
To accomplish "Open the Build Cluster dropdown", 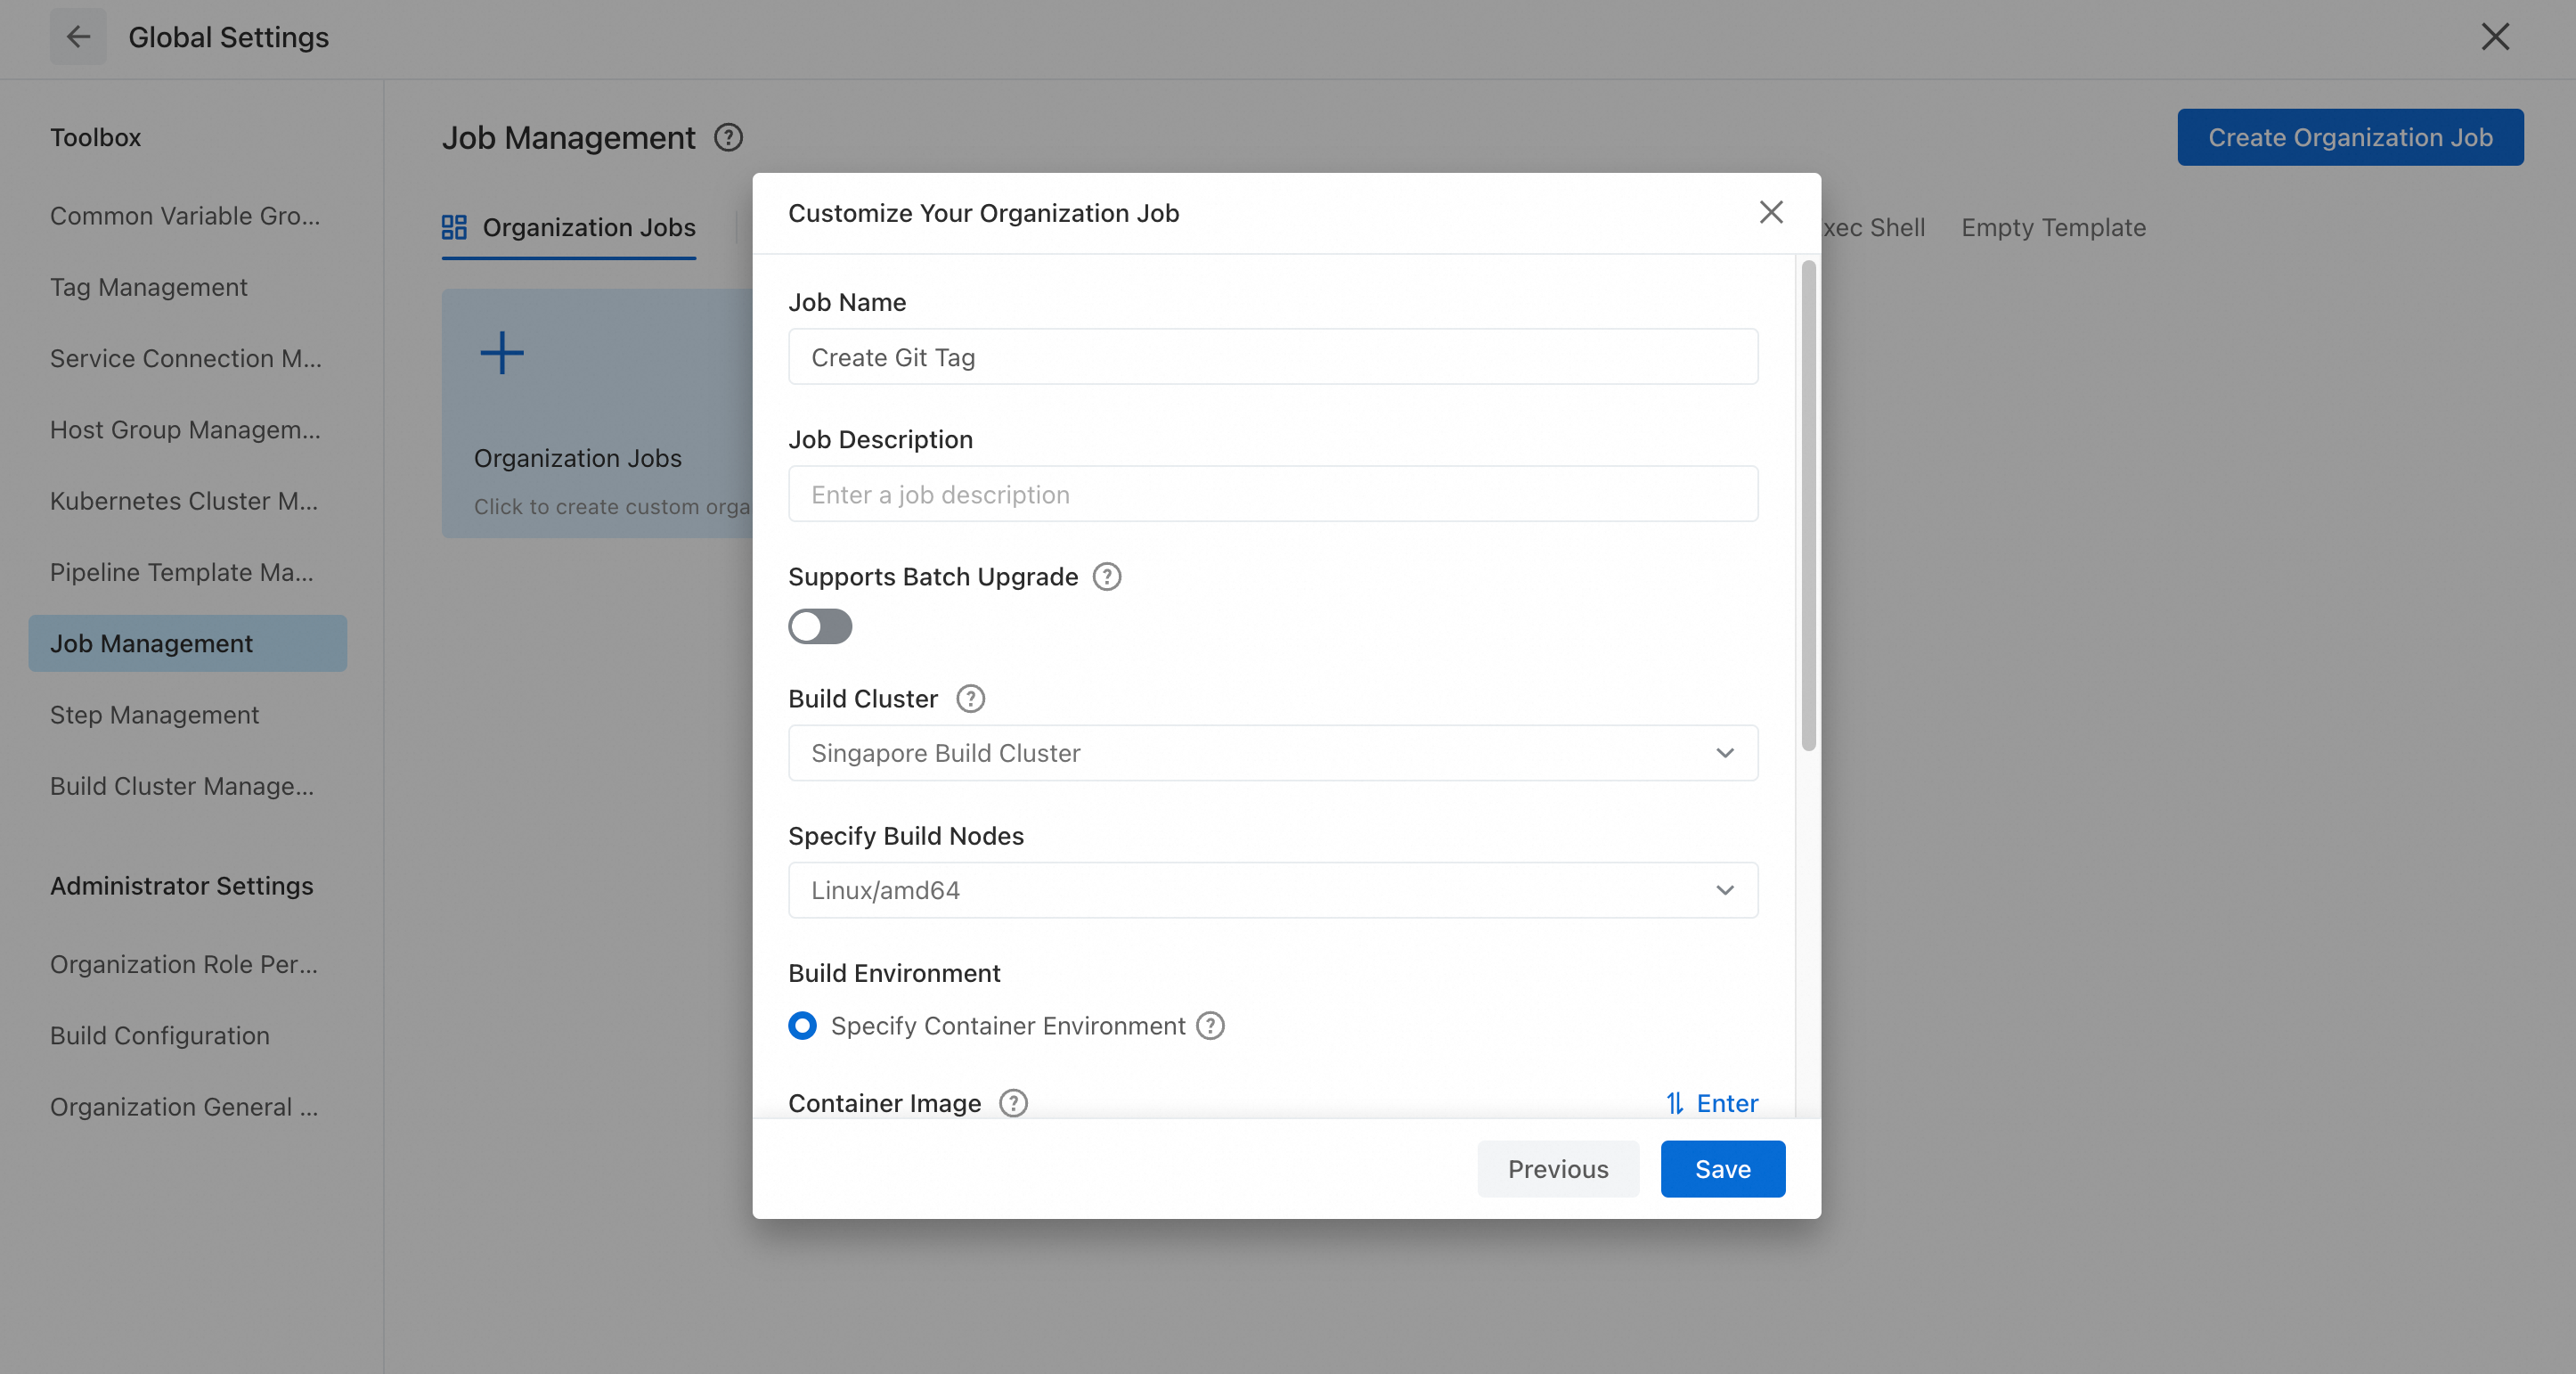I will (1272, 753).
